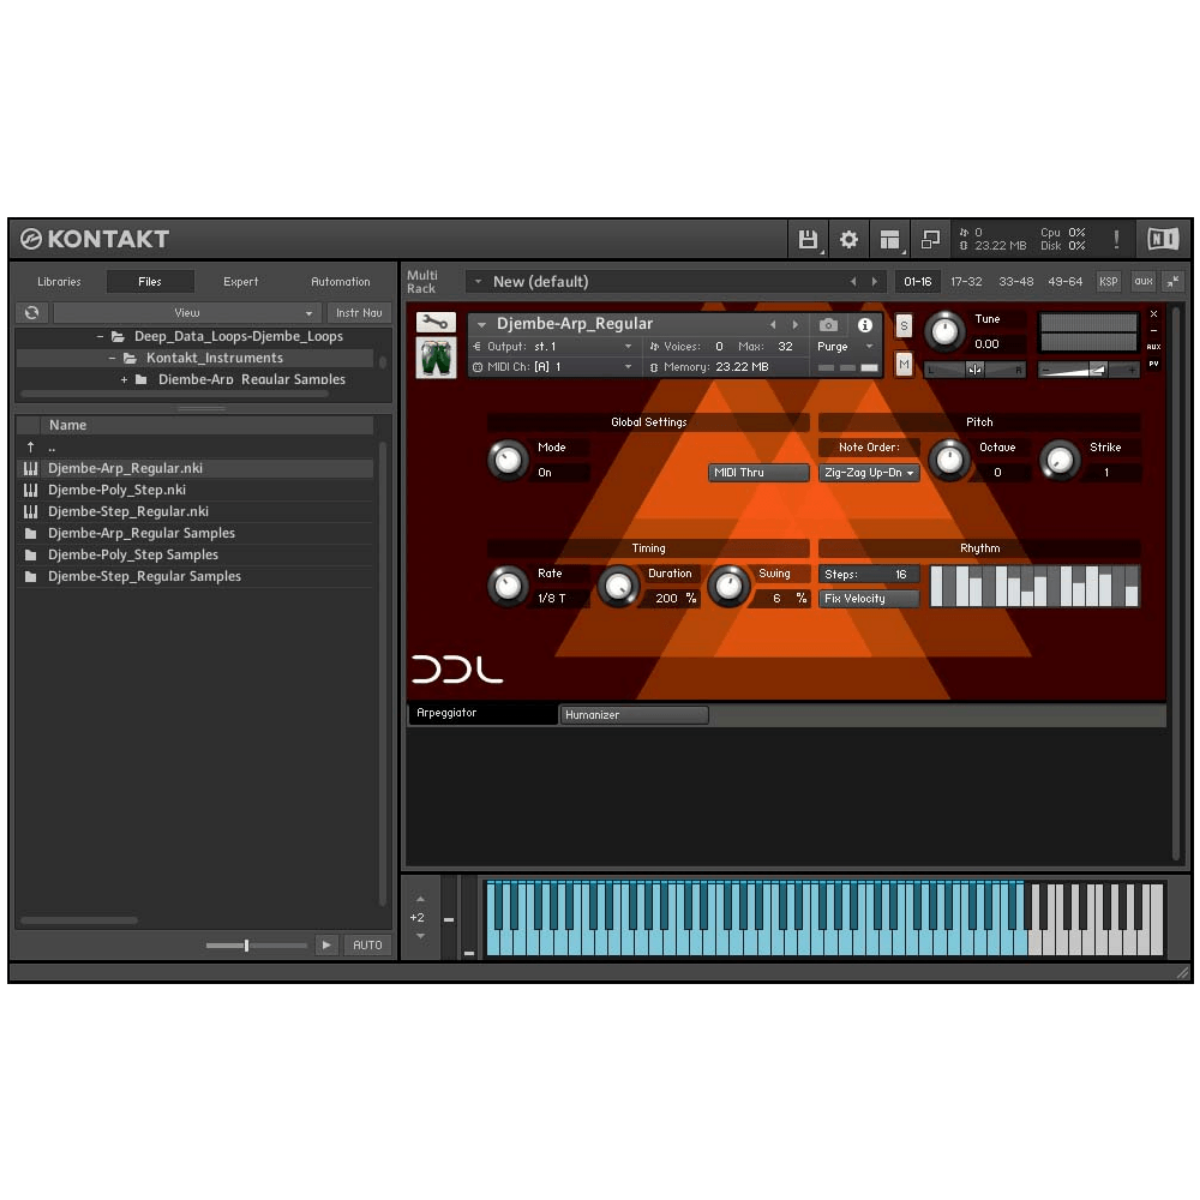Toggle the PV button in instrument header
This screenshot has width=1200, height=1200.
click(1153, 364)
